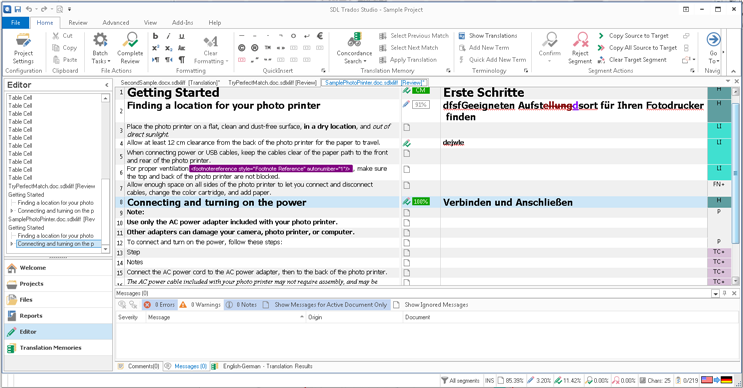Open the Files view in the sidebar
The image size is (743, 388).
tap(58, 299)
